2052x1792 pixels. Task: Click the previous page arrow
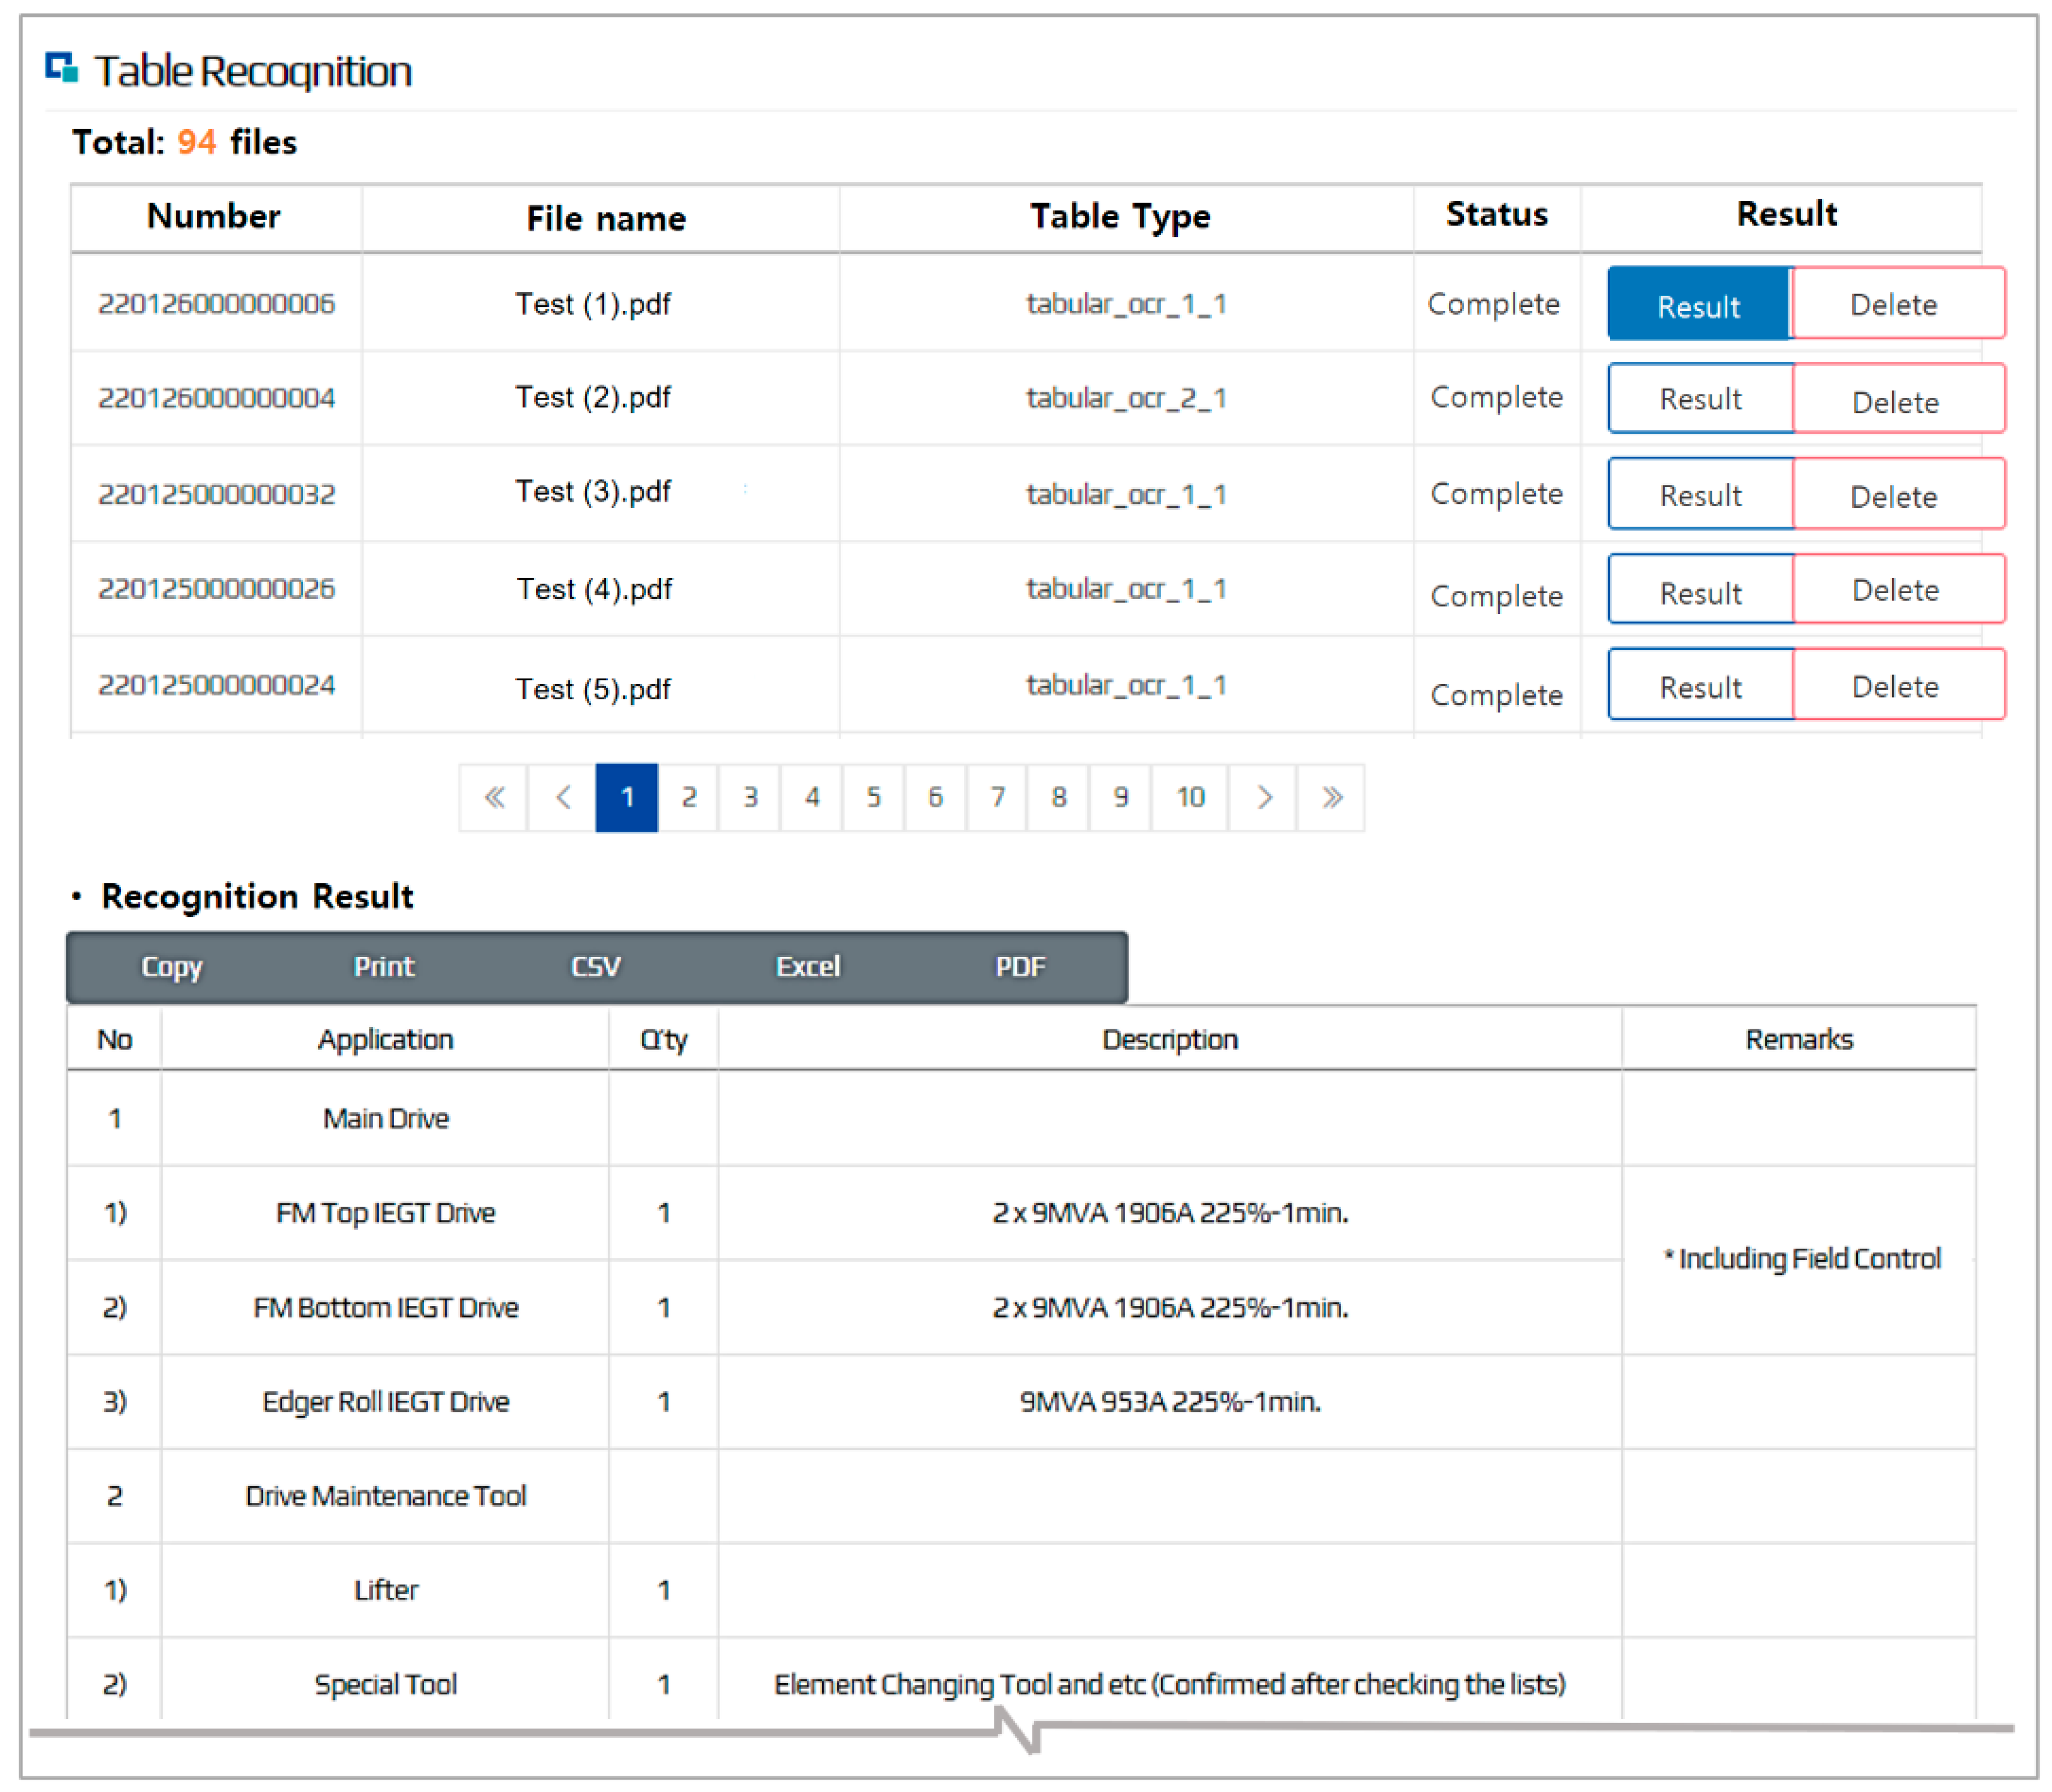(x=562, y=797)
